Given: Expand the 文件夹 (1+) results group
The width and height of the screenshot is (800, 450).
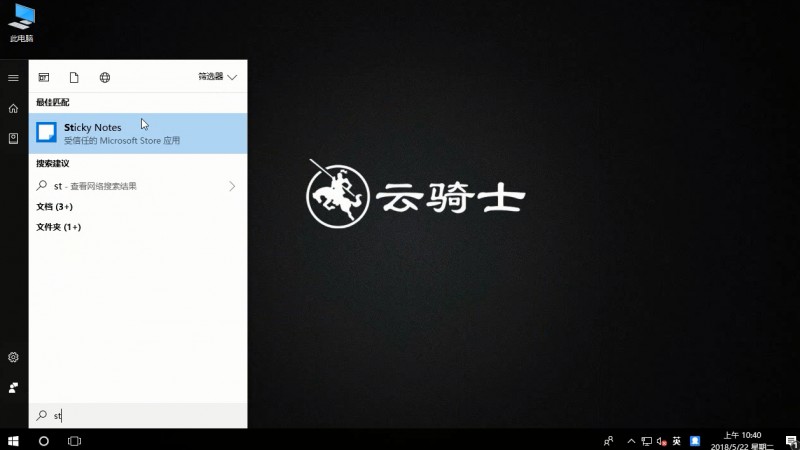Looking at the screenshot, I should click(59, 227).
